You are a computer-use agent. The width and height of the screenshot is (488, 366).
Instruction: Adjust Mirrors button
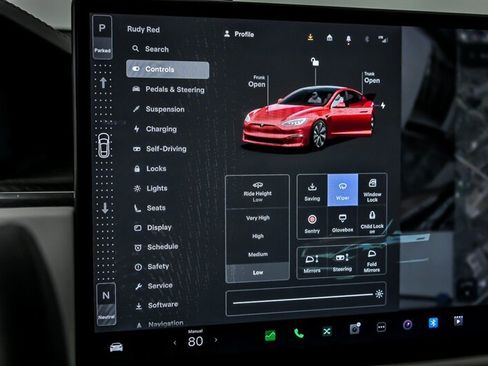(312, 263)
